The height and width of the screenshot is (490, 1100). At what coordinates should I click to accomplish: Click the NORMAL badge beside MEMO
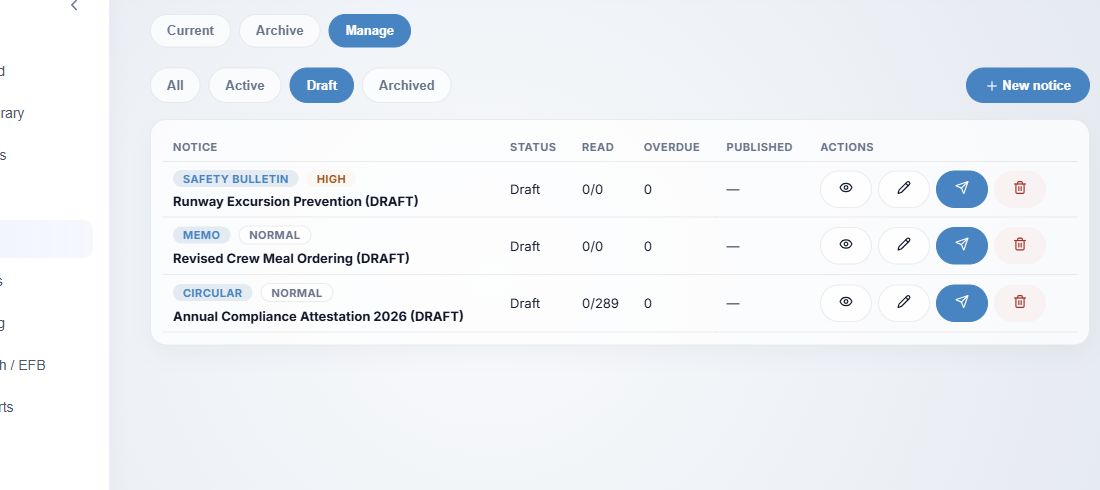274,235
